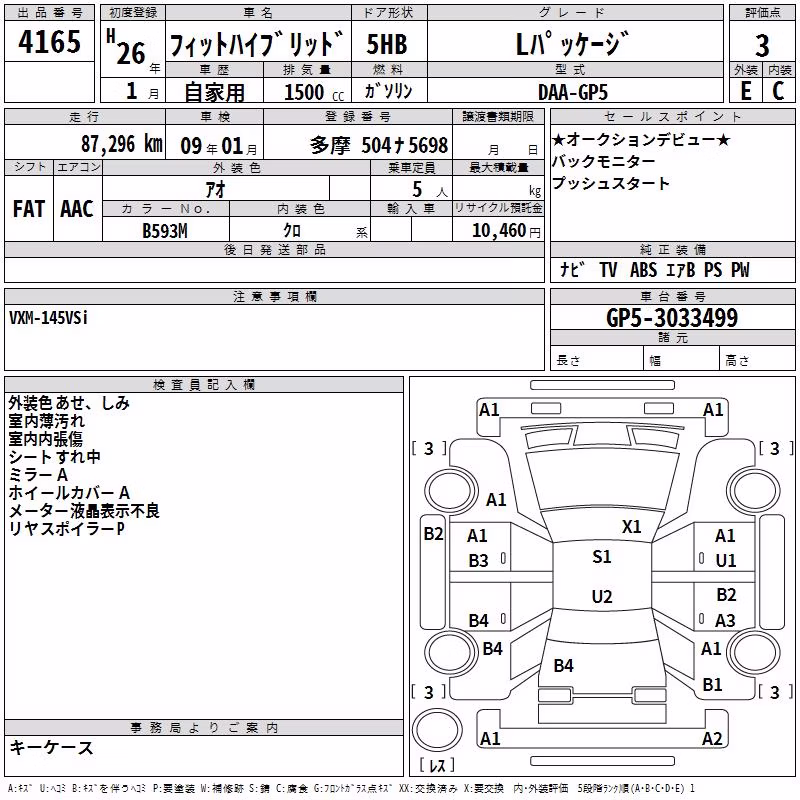
Task: Click the U2 roof dent mark
Action: (602, 596)
